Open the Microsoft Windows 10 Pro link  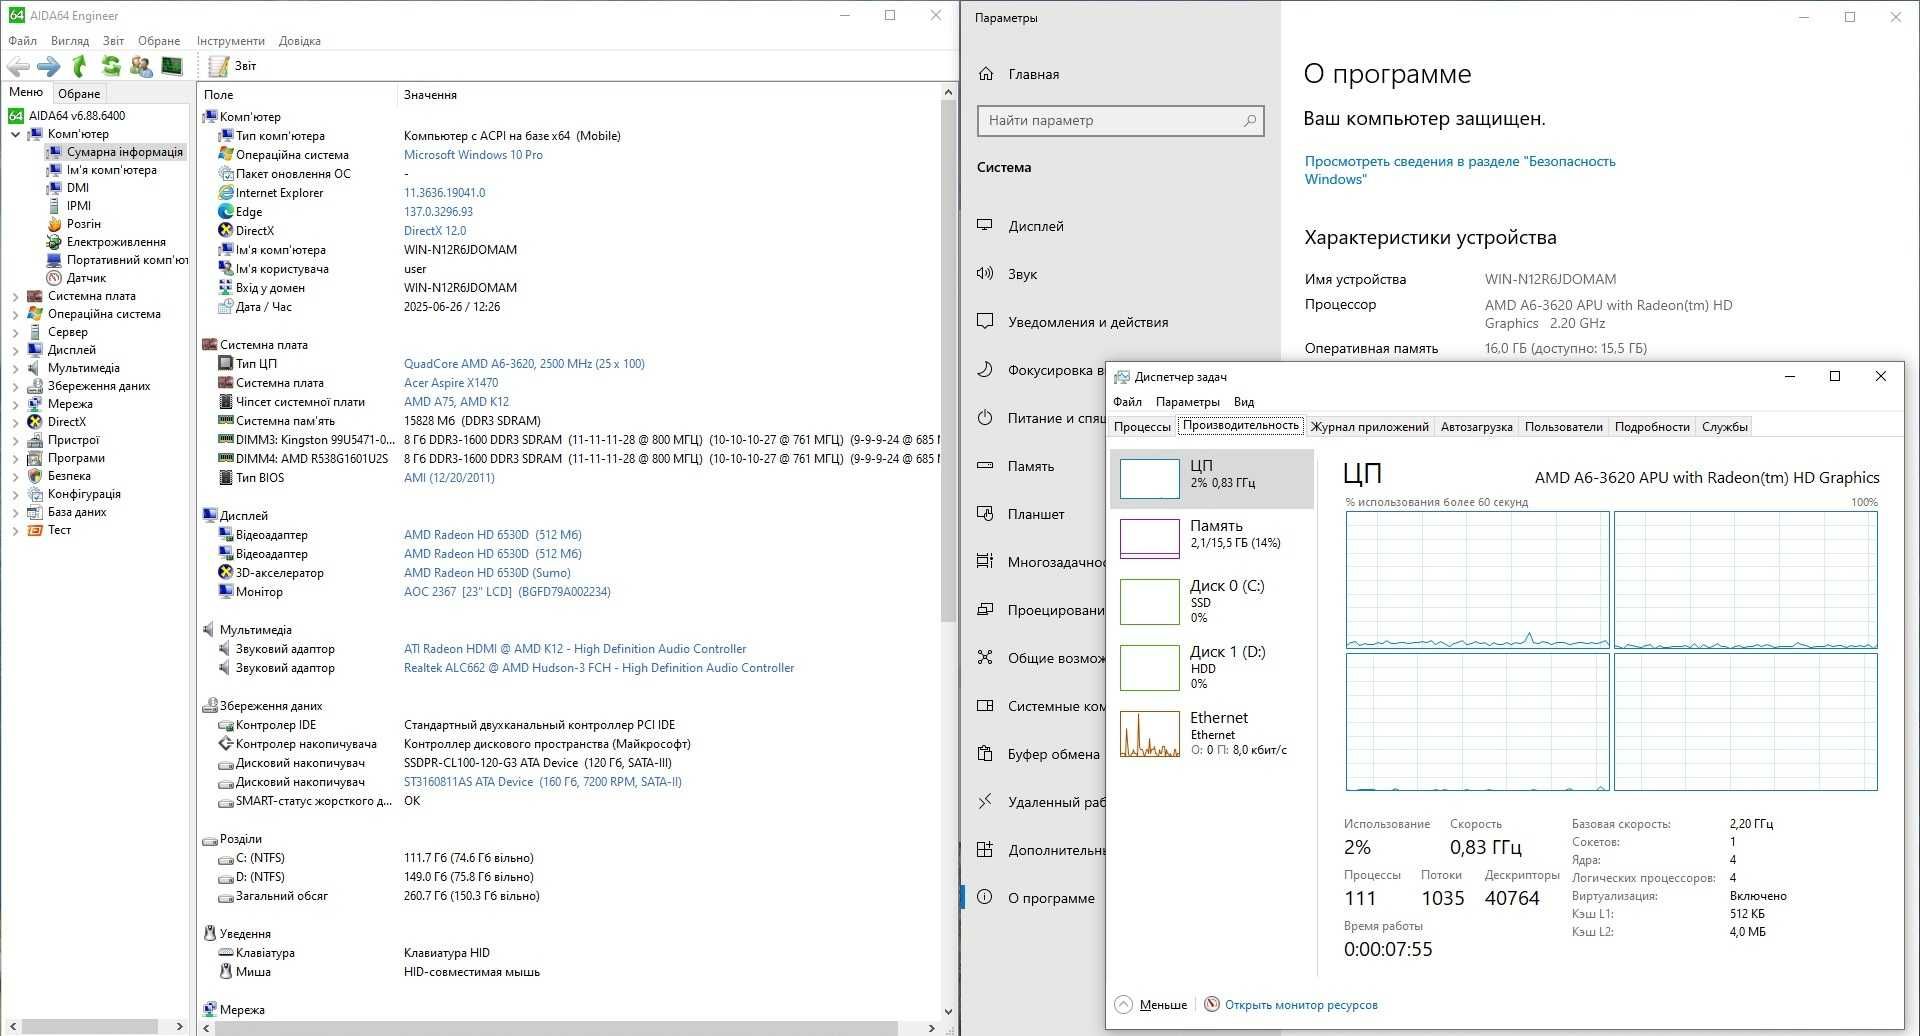pyautogui.click(x=473, y=155)
